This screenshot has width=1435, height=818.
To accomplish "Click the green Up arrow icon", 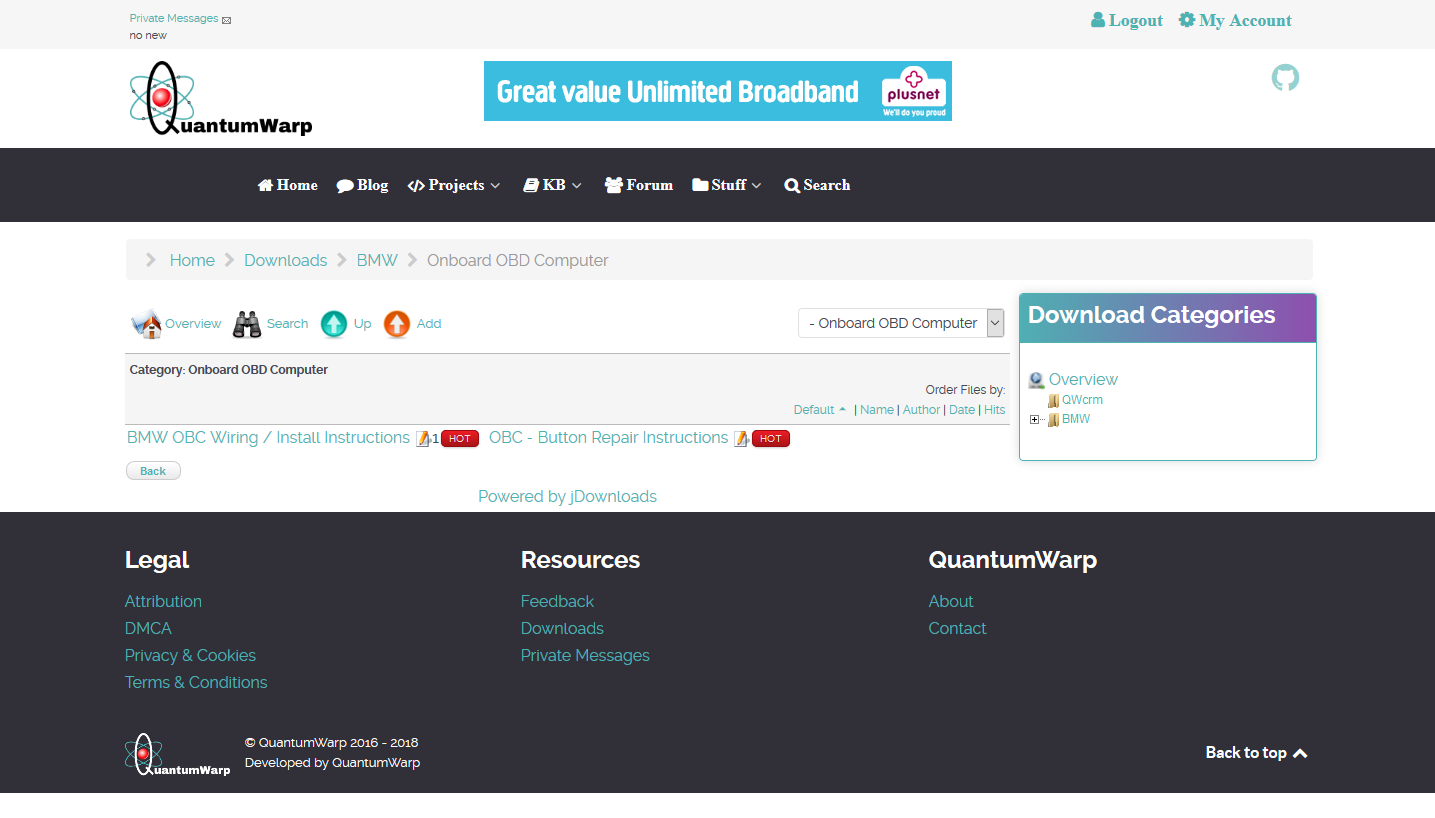I will point(334,324).
